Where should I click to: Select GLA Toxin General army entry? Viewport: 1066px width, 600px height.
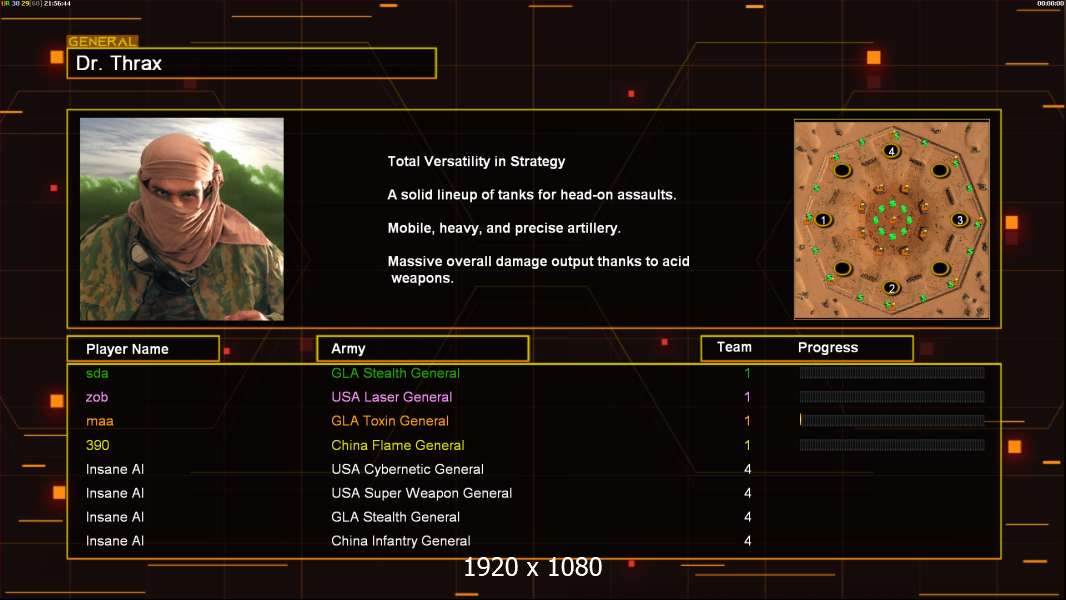click(x=390, y=421)
